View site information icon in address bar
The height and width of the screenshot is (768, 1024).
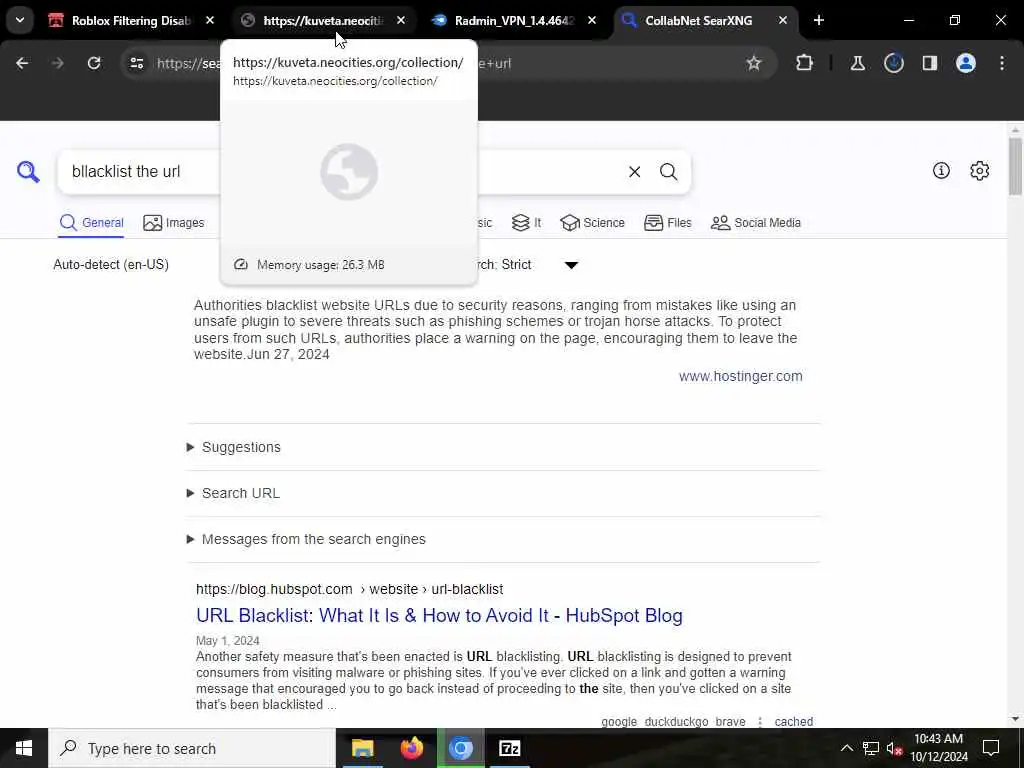136,63
